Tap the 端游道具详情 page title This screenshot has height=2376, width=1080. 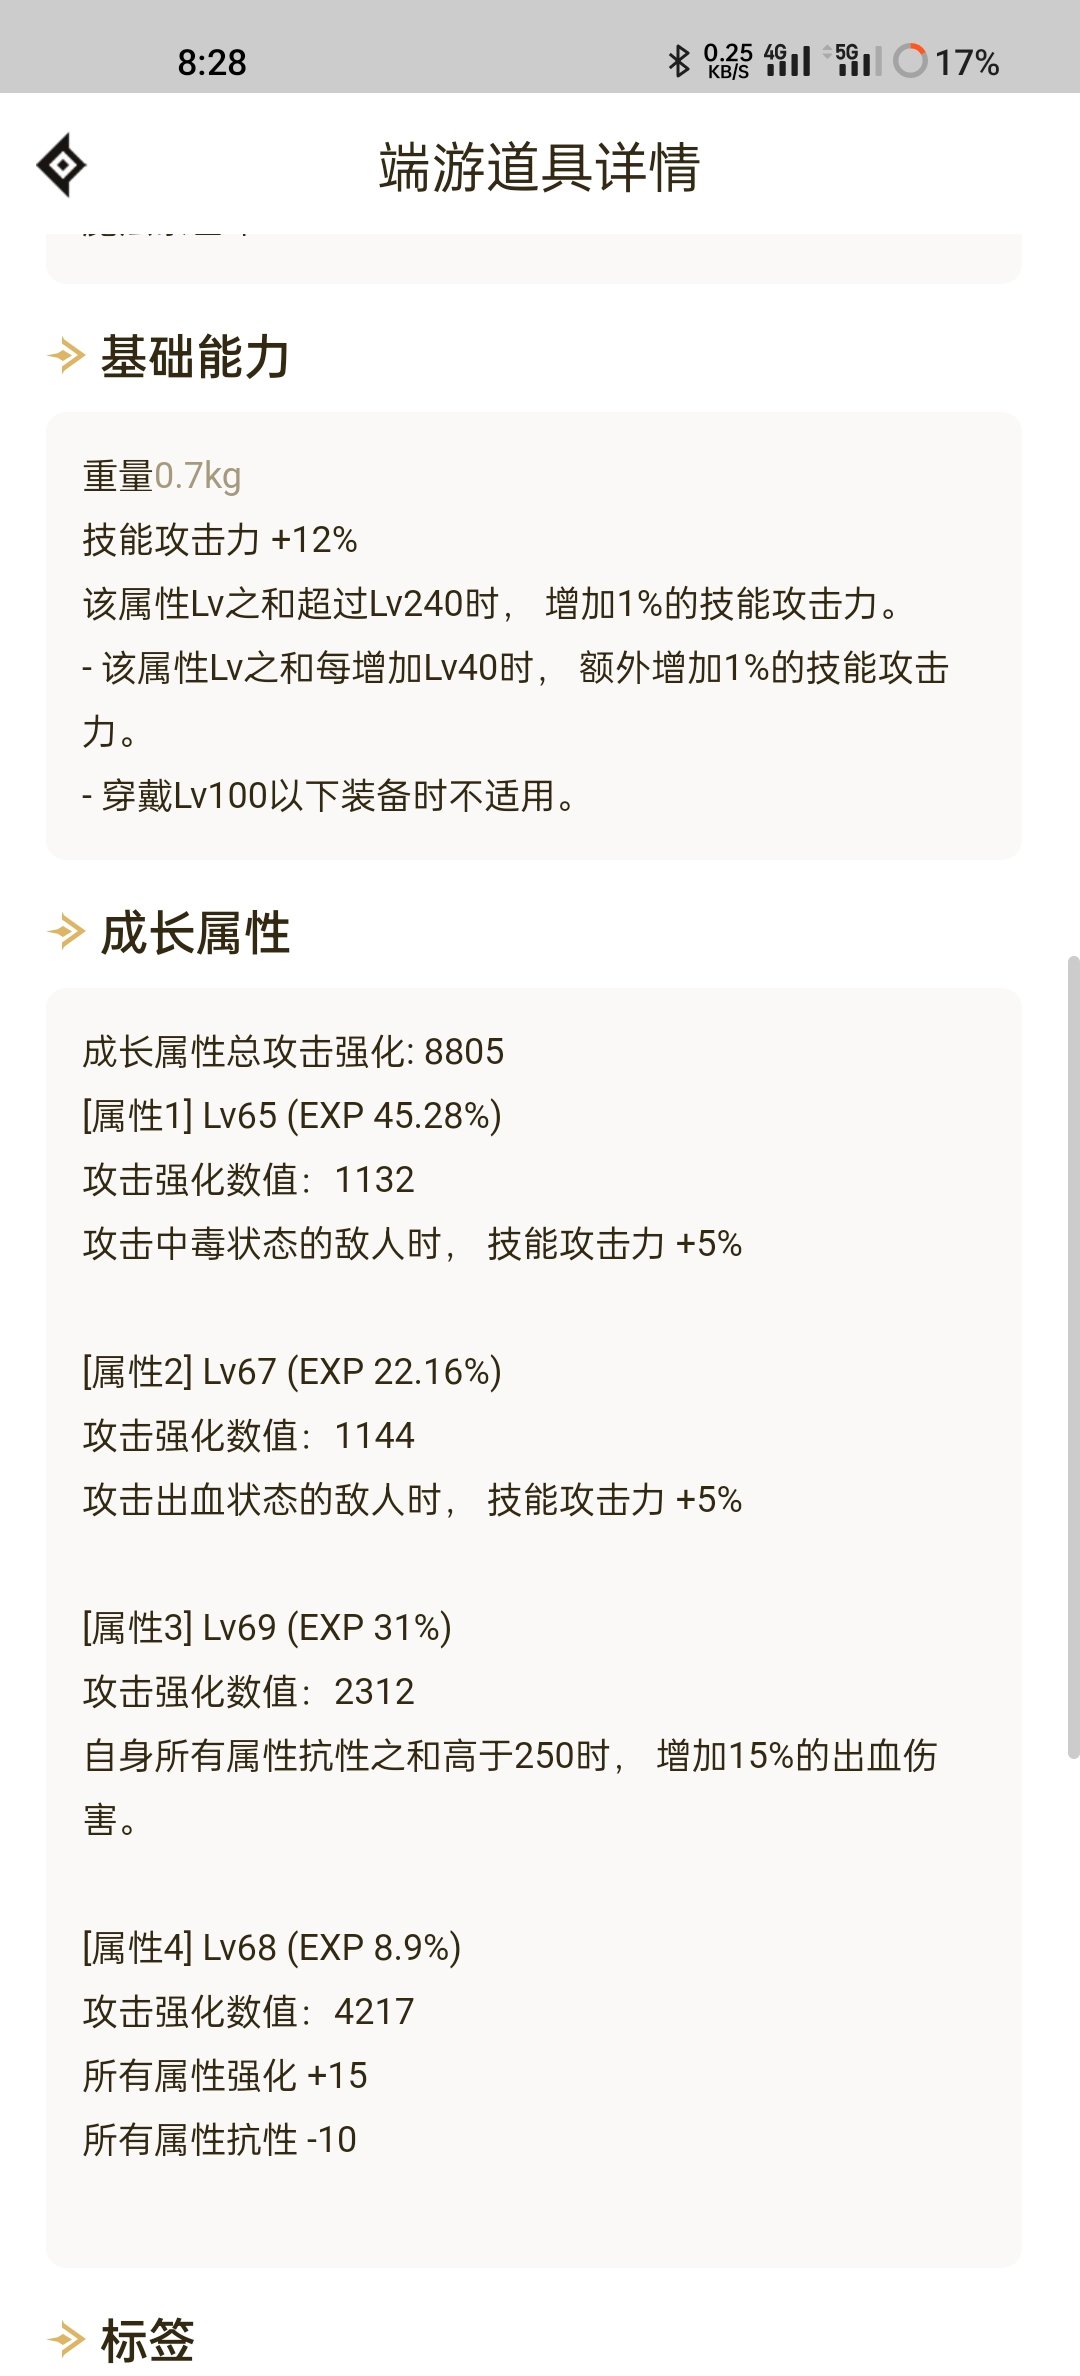tap(540, 166)
